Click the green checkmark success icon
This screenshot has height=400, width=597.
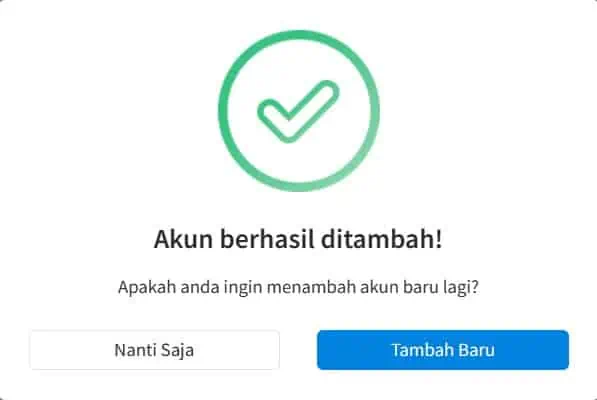coord(298,111)
